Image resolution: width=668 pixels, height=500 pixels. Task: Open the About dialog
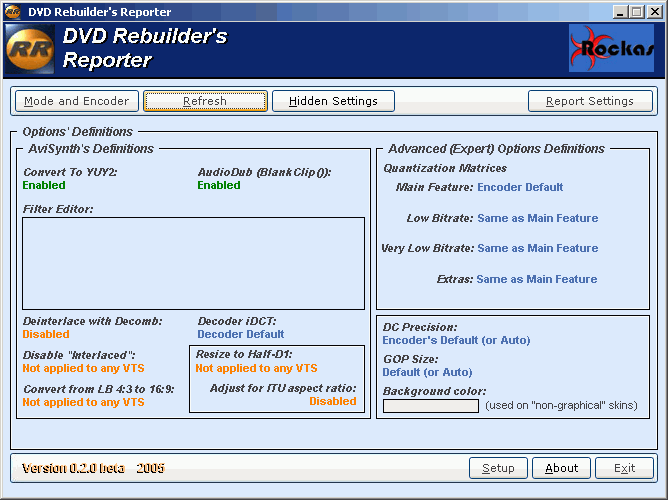click(561, 468)
